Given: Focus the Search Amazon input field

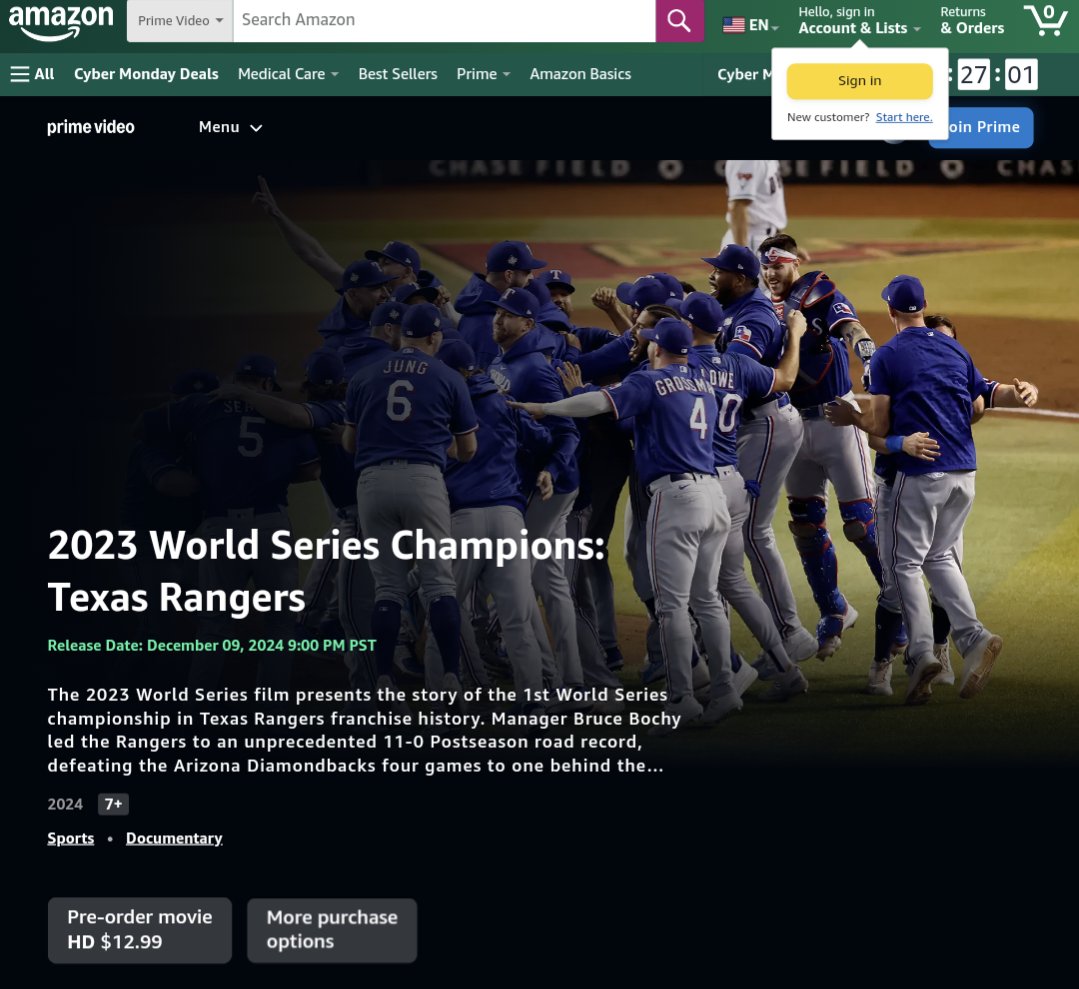Looking at the screenshot, I should click(x=444, y=21).
